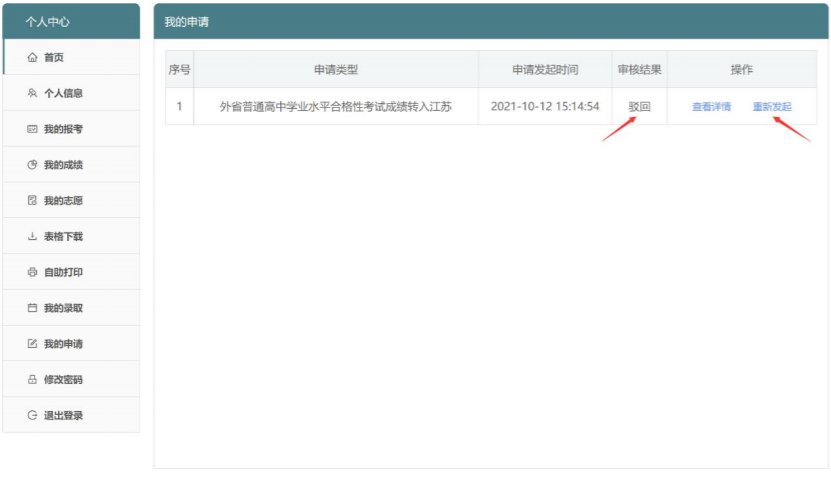Image resolution: width=831 pixels, height=477 pixels.
Task: Open the 首页 menu item
Action: click(x=72, y=57)
